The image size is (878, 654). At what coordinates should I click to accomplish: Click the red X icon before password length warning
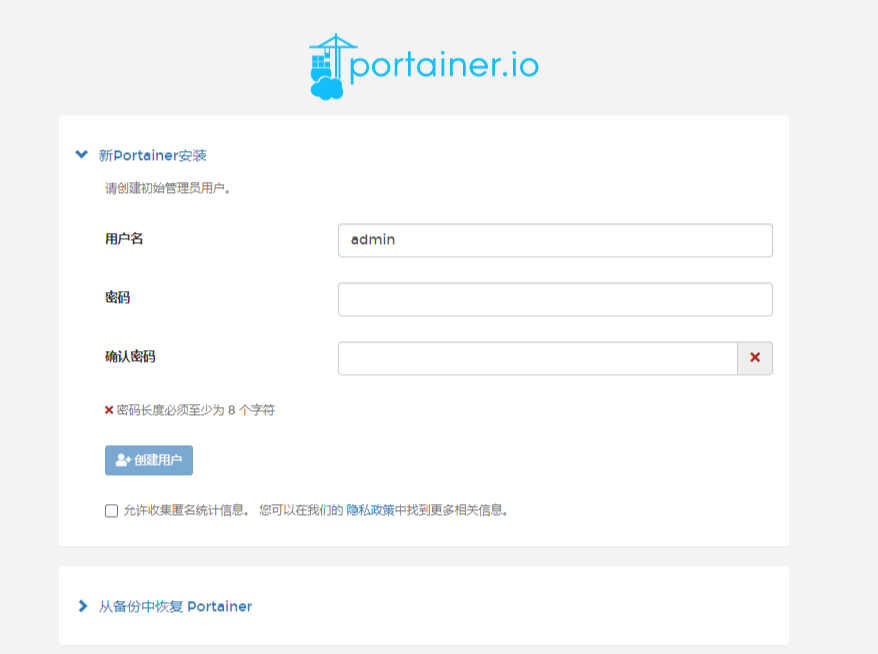pyautogui.click(x=109, y=410)
